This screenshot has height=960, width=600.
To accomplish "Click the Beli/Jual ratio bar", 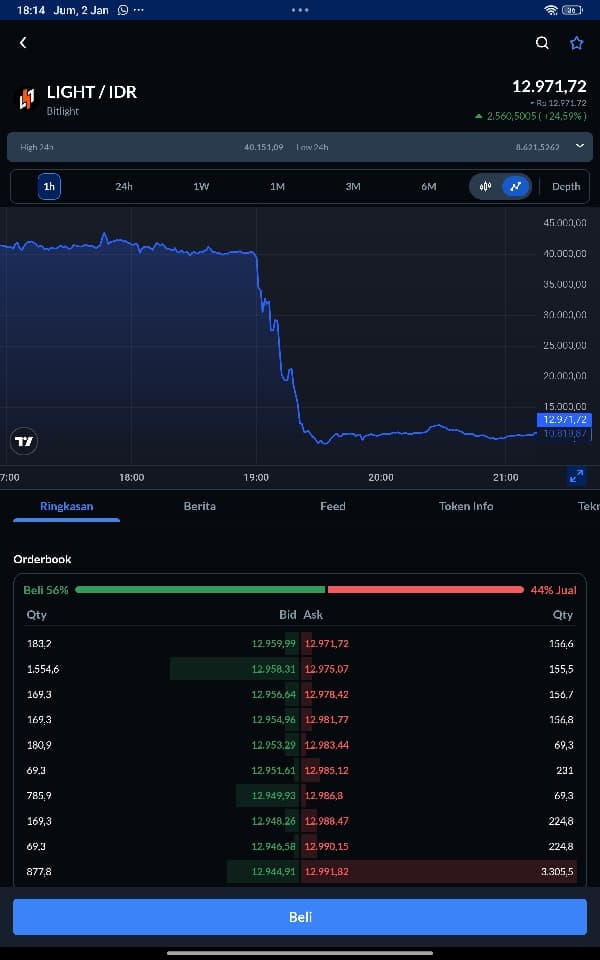I will (300, 590).
